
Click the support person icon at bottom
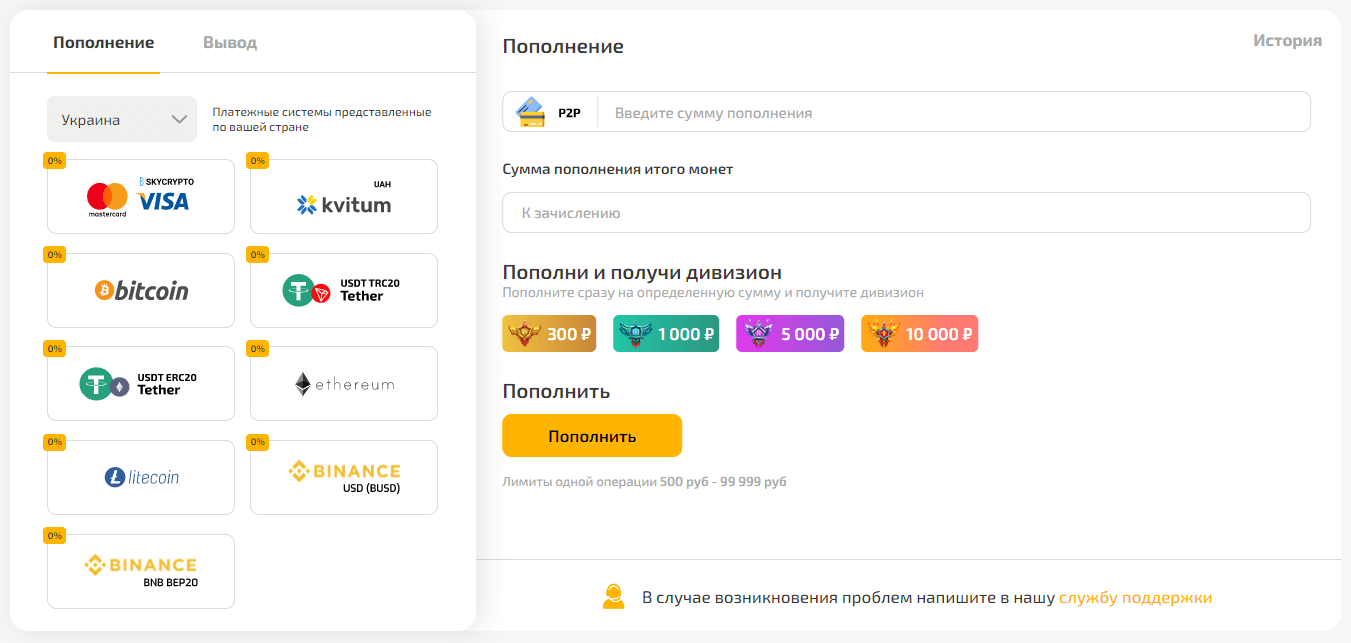click(613, 596)
